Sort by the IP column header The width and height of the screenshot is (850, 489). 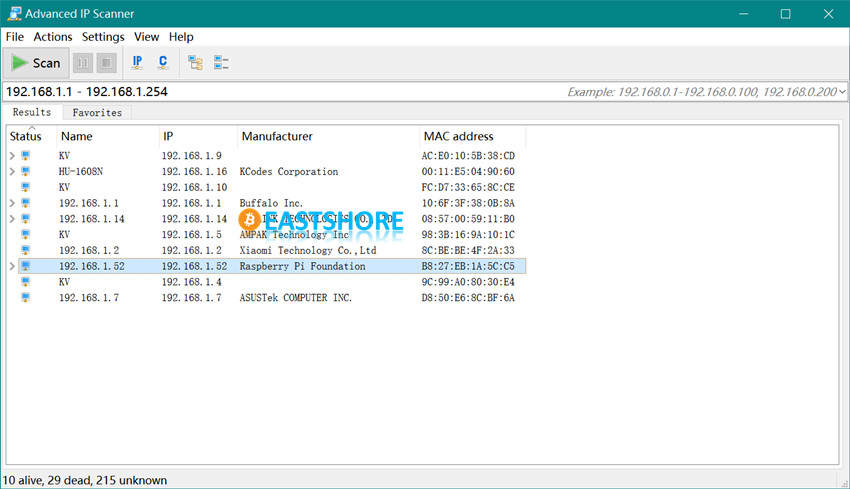198,136
